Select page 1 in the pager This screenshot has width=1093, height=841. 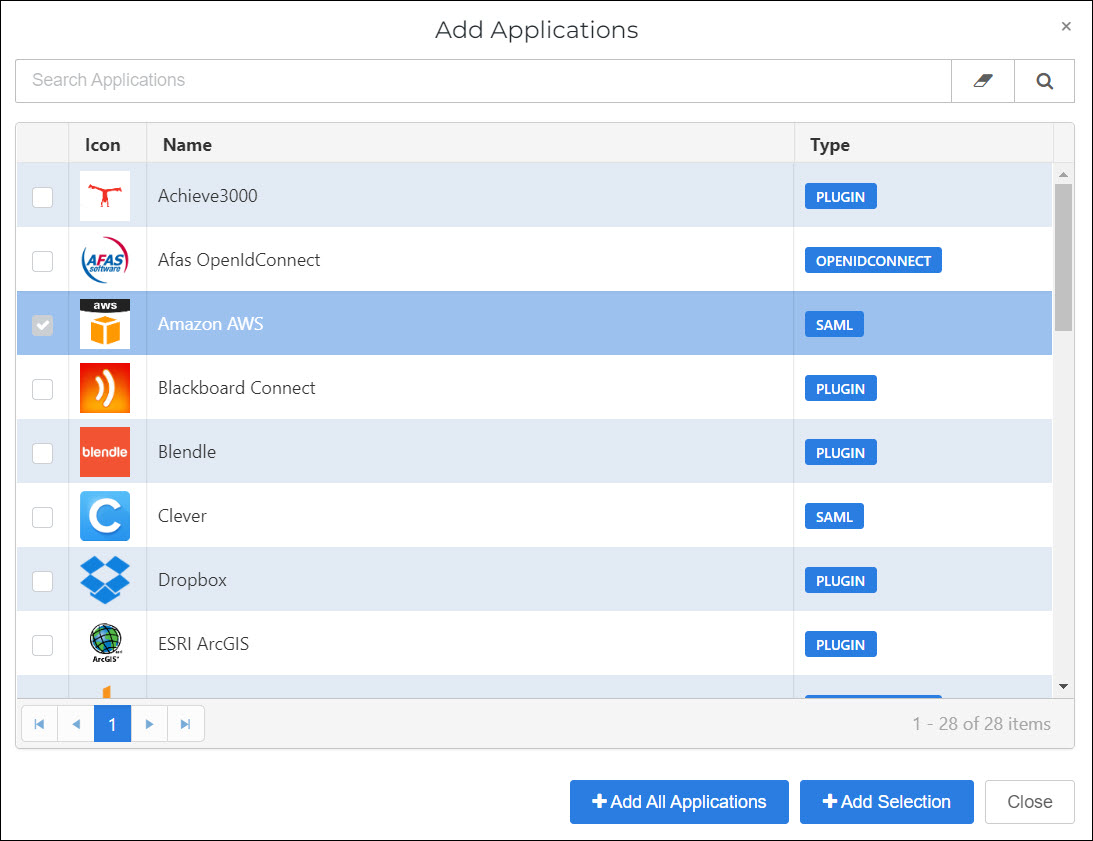point(112,724)
